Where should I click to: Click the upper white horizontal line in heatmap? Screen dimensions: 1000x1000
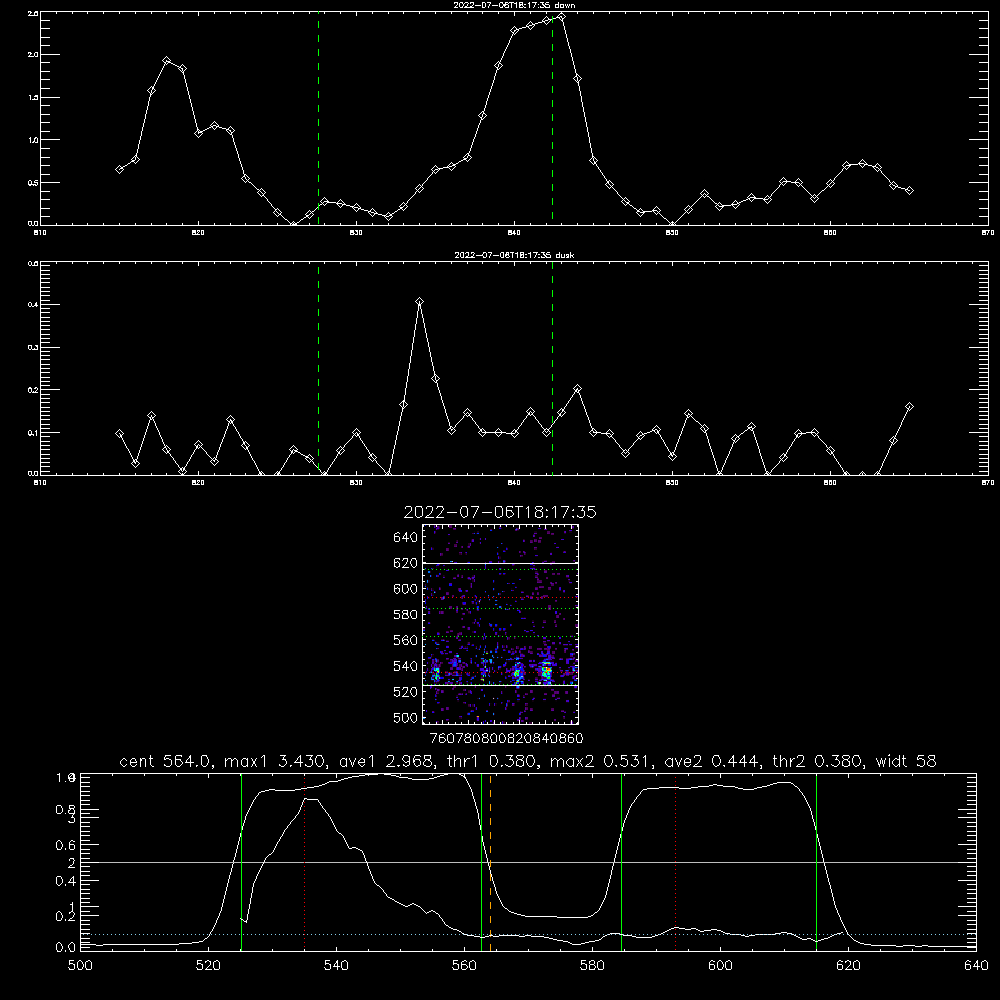point(500,563)
